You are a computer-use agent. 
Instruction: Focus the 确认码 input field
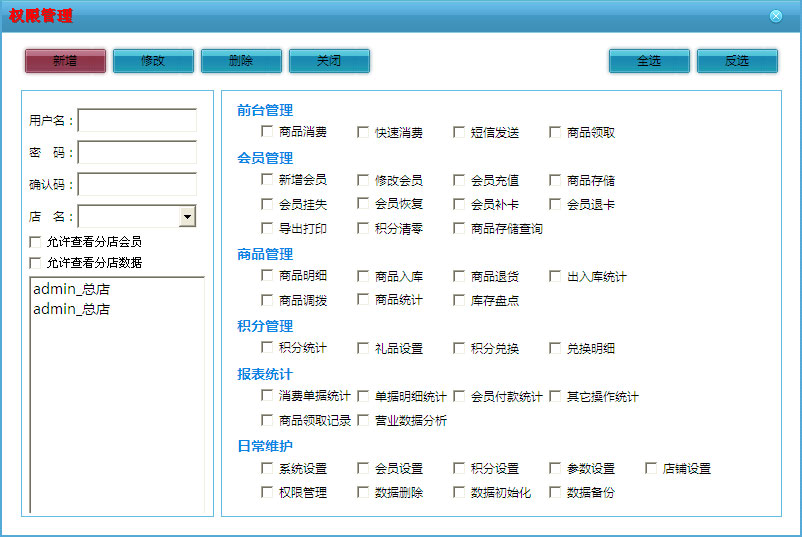[137, 184]
